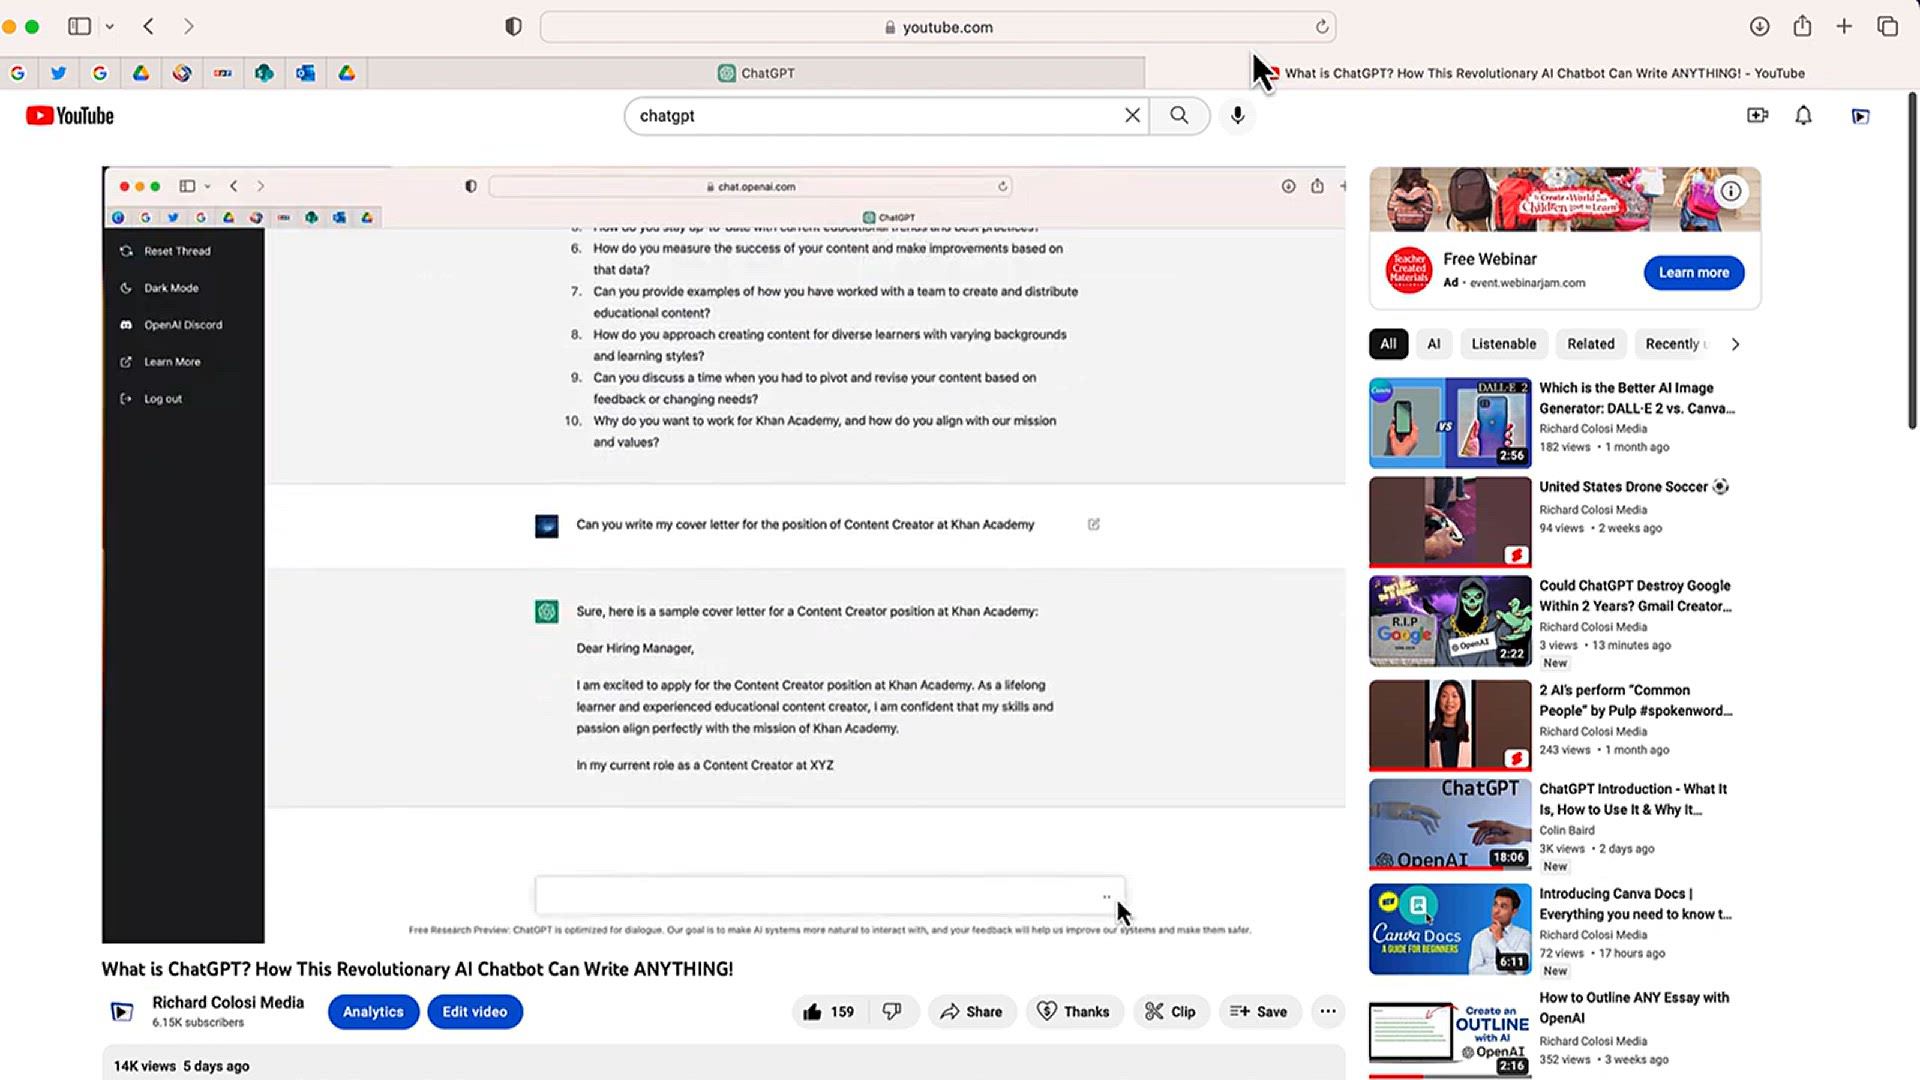Go to the YouTube home logo
Screen dimensions: 1920x1080
tap(70, 116)
